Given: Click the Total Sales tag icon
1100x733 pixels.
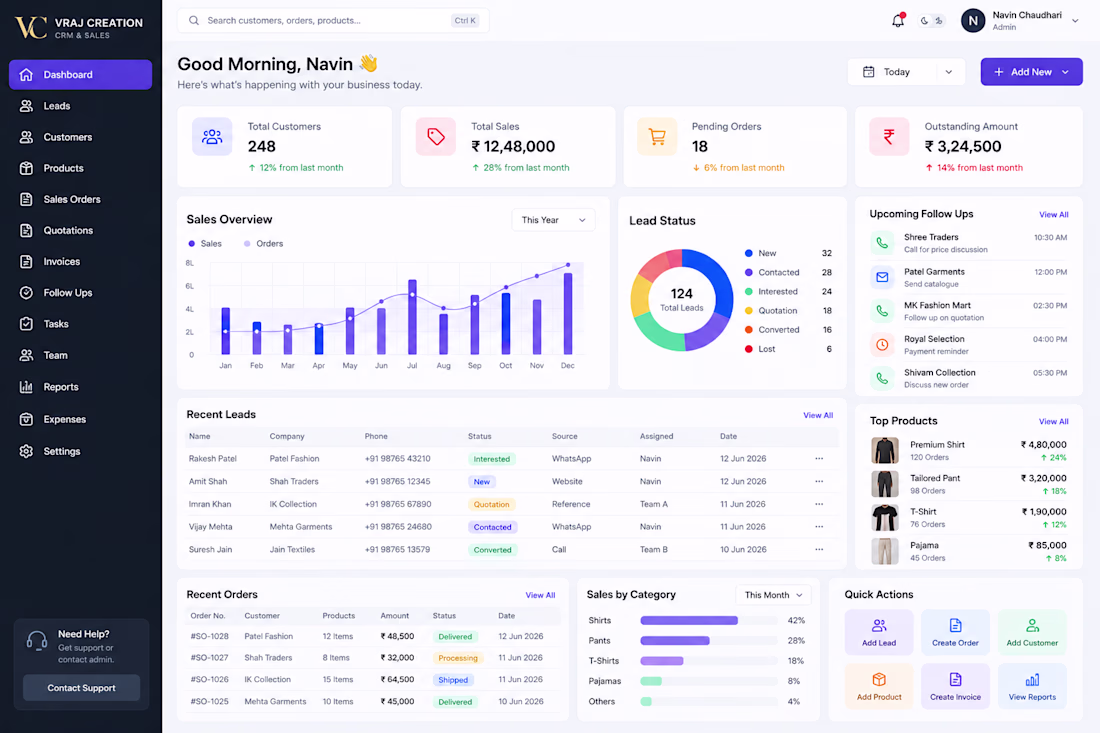Looking at the screenshot, I should click(x=436, y=137).
